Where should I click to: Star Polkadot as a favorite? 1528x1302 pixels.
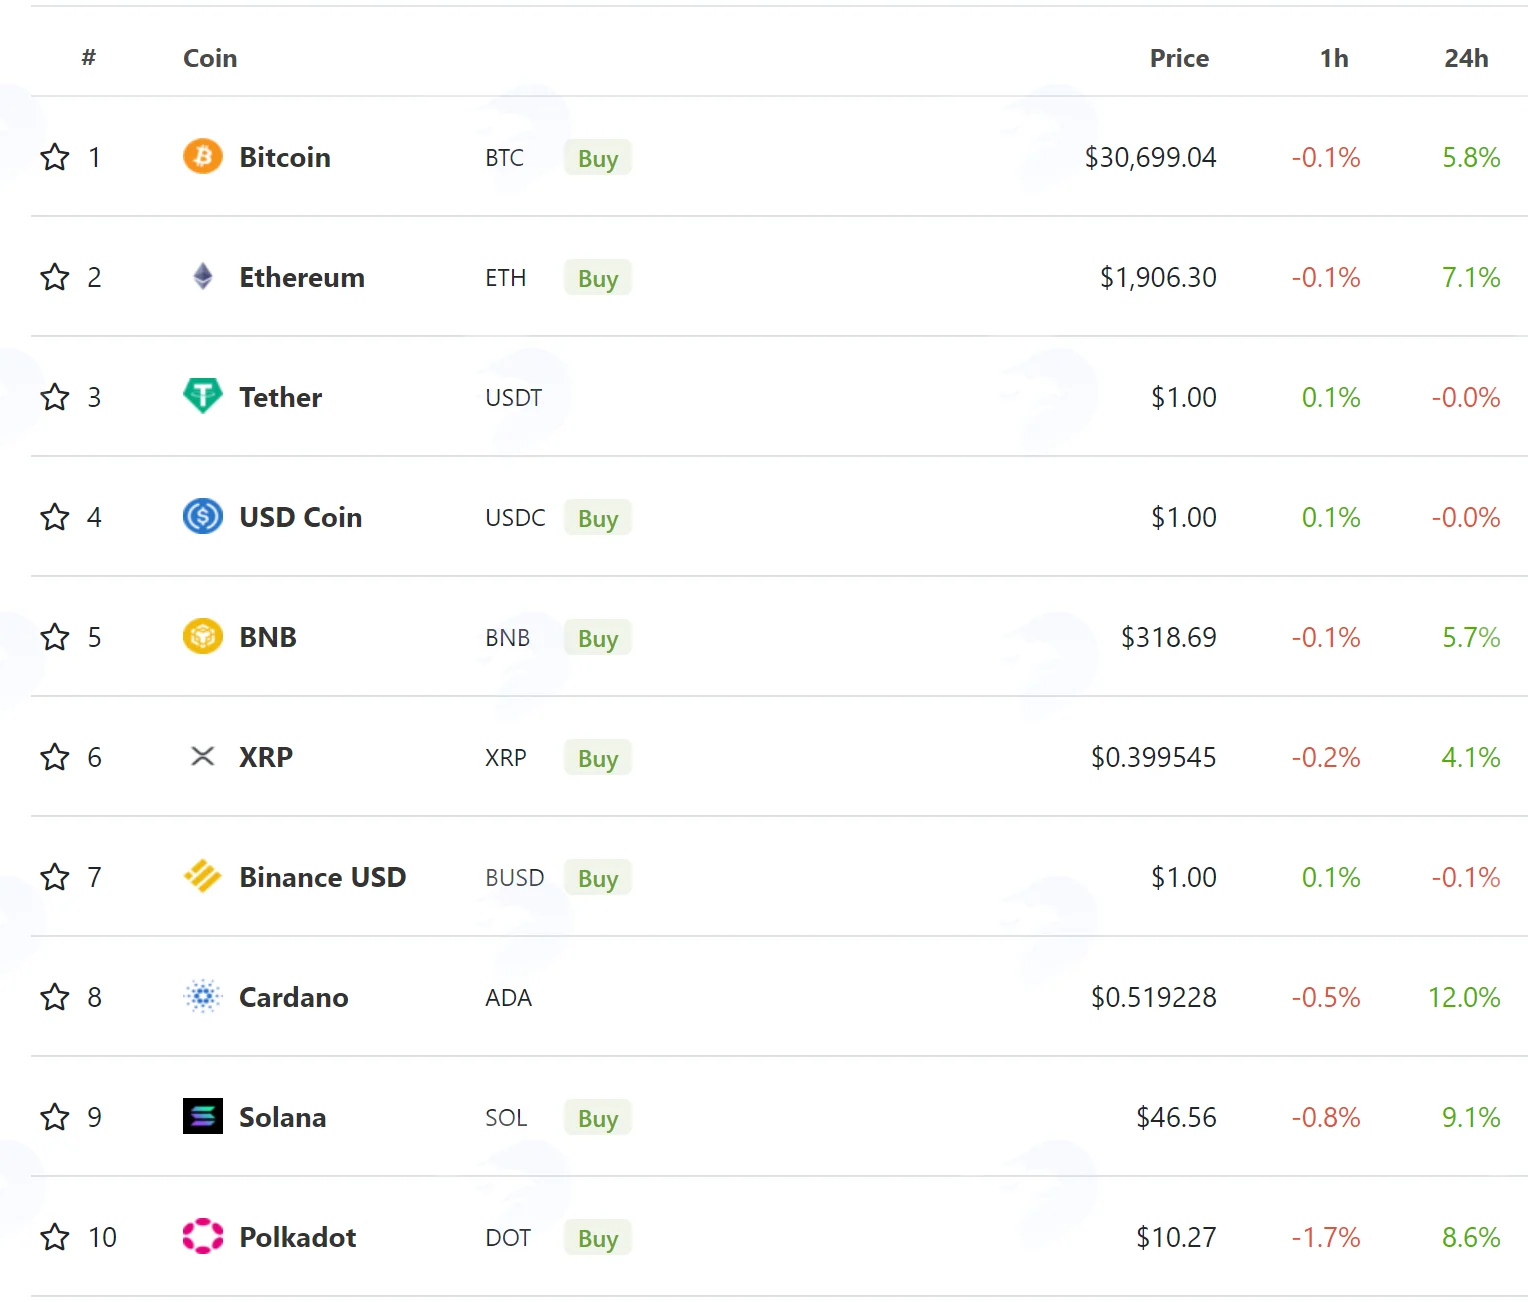click(x=55, y=1237)
